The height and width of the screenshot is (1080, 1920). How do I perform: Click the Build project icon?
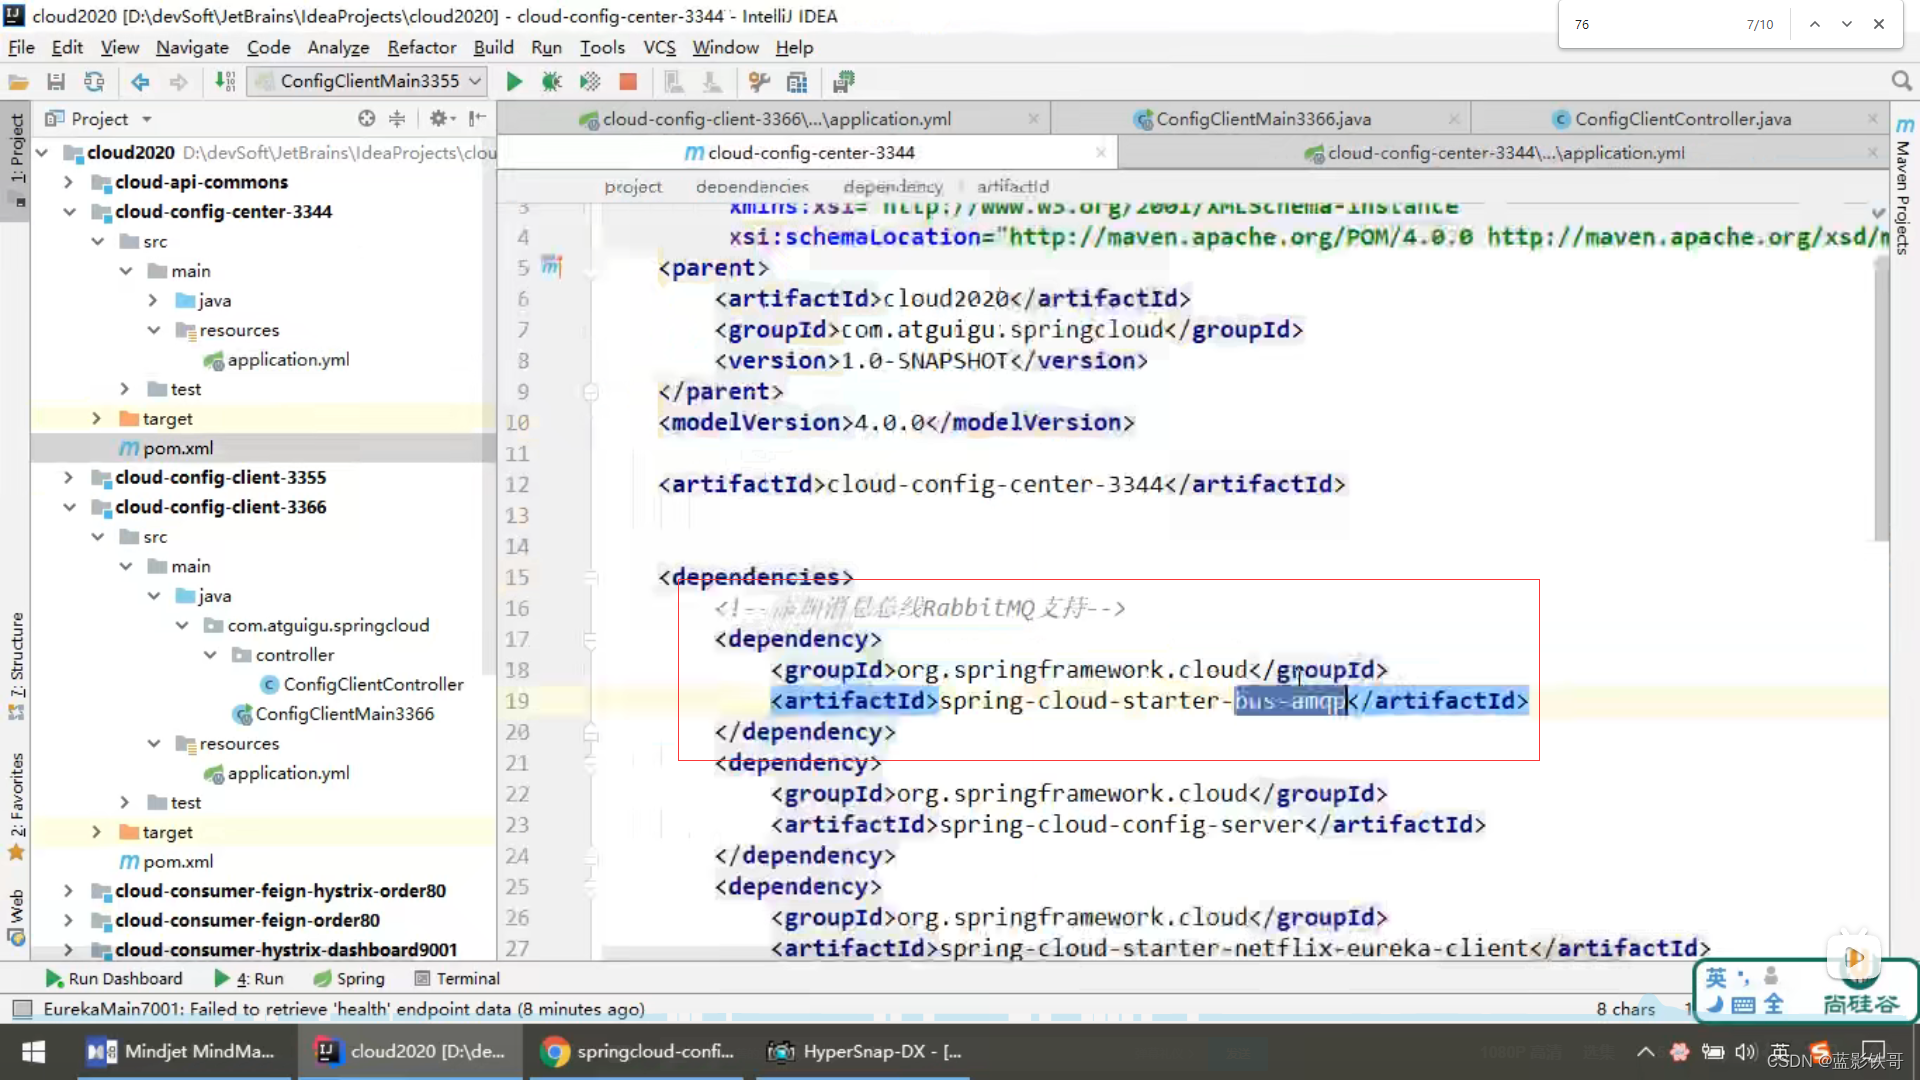(x=226, y=82)
